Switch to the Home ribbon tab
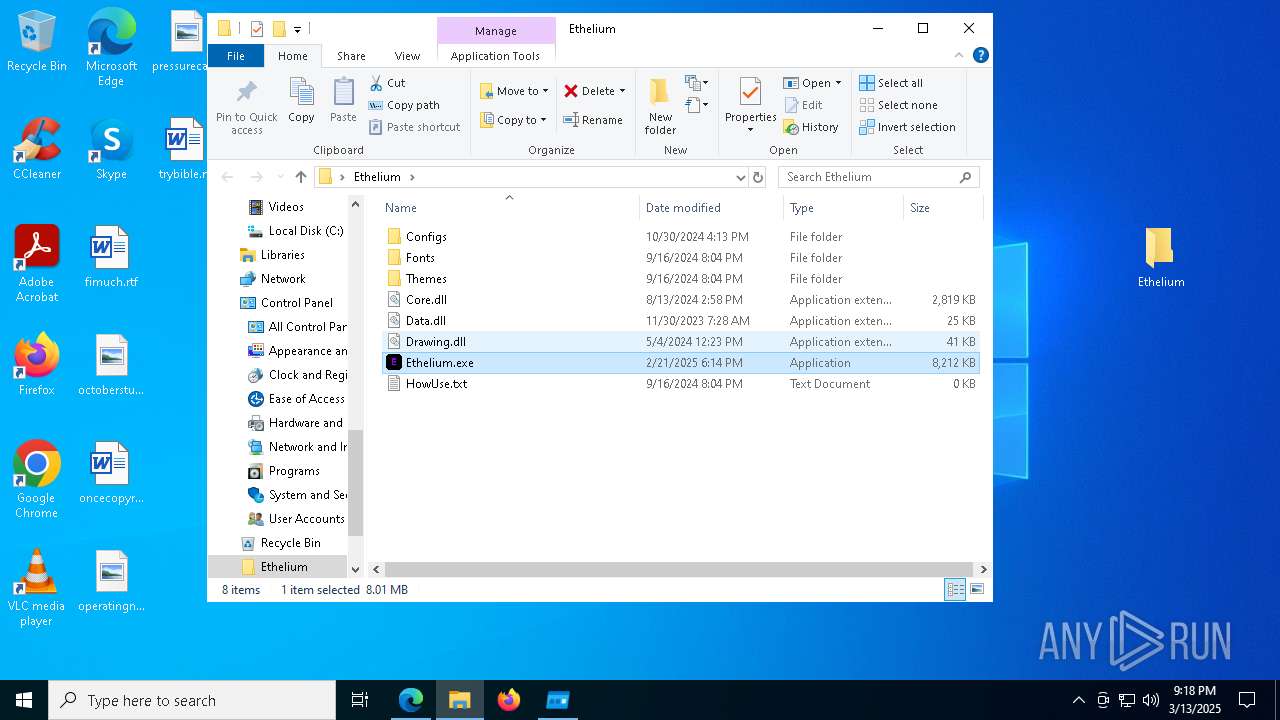This screenshot has height=720, width=1280. click(x=293, y=56)
